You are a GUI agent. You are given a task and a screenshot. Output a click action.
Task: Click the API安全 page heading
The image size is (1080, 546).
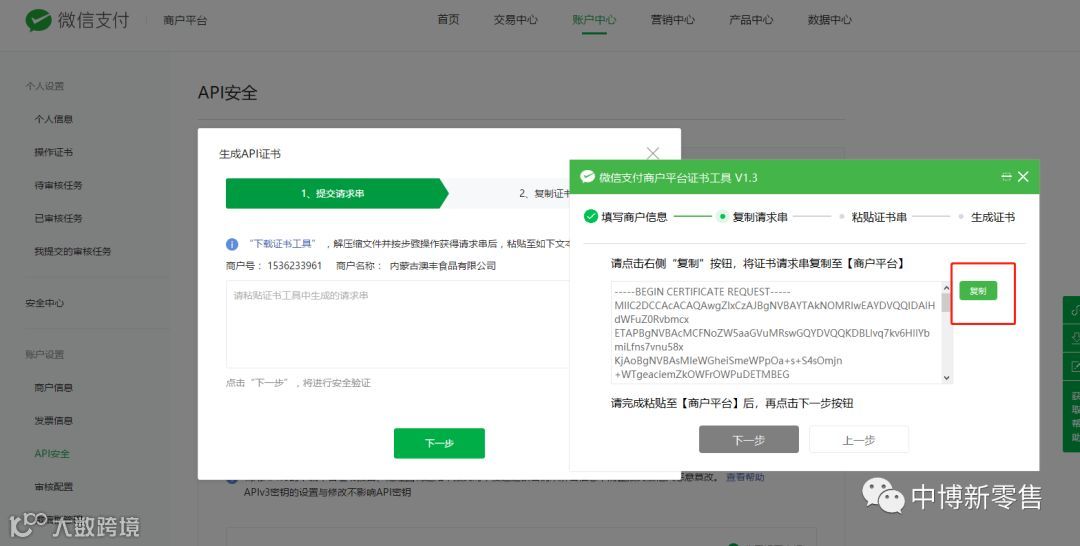228,93
